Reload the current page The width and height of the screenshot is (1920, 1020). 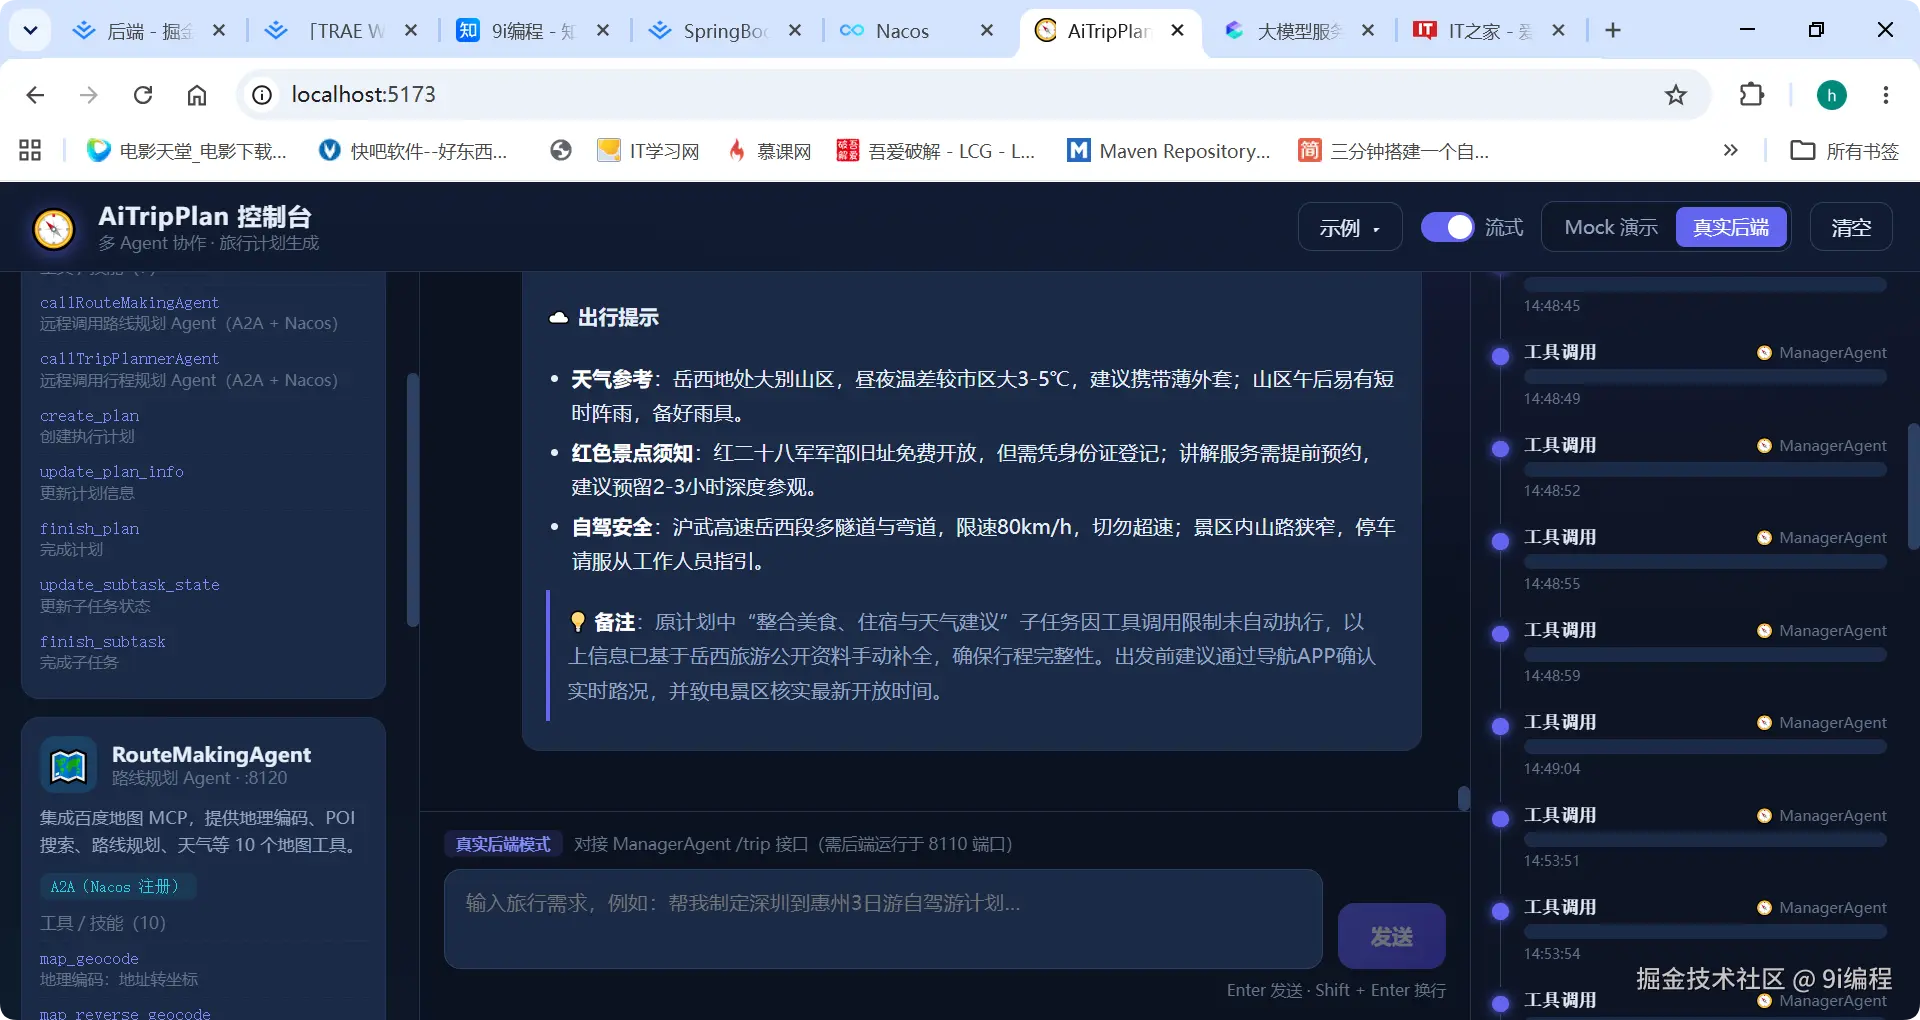point(143,95)
